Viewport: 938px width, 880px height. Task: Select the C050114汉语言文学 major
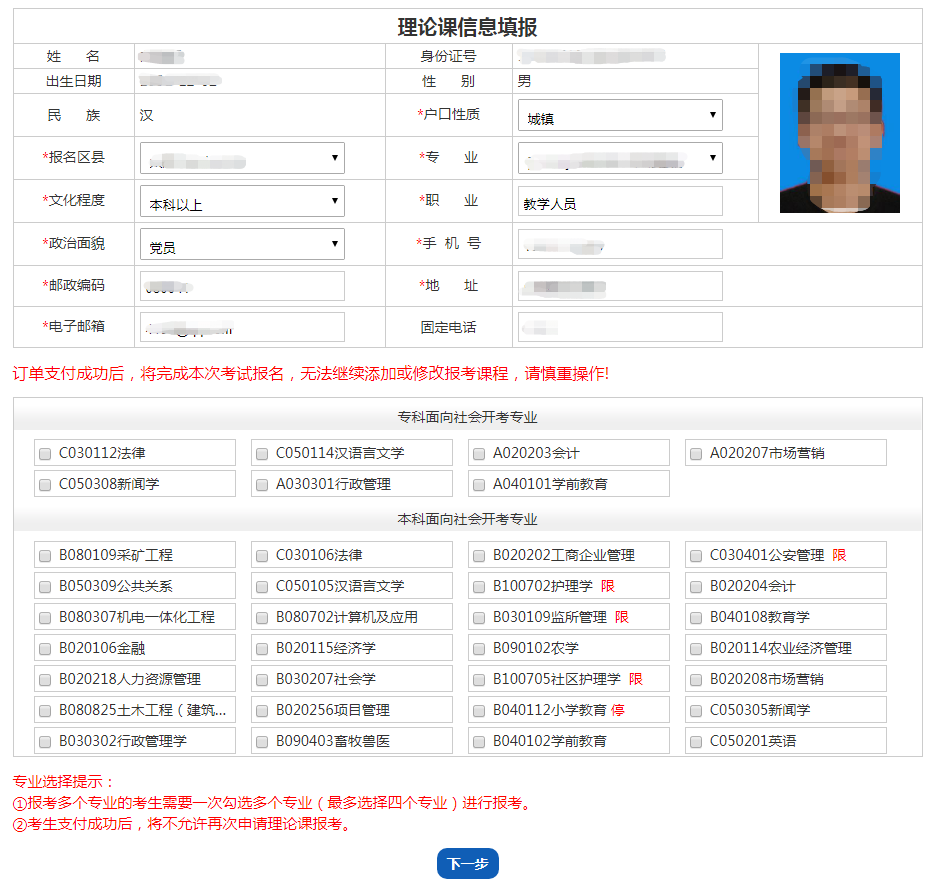(261, 453)
